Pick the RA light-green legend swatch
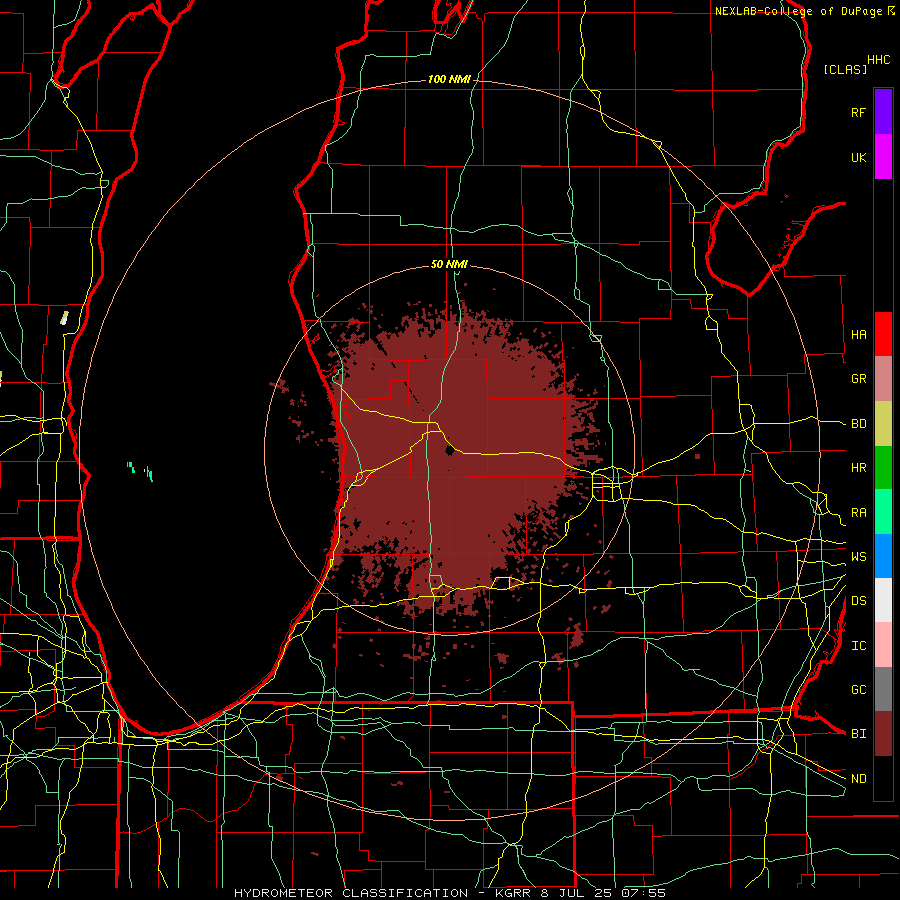900x900 pixels. coord(883,512)
